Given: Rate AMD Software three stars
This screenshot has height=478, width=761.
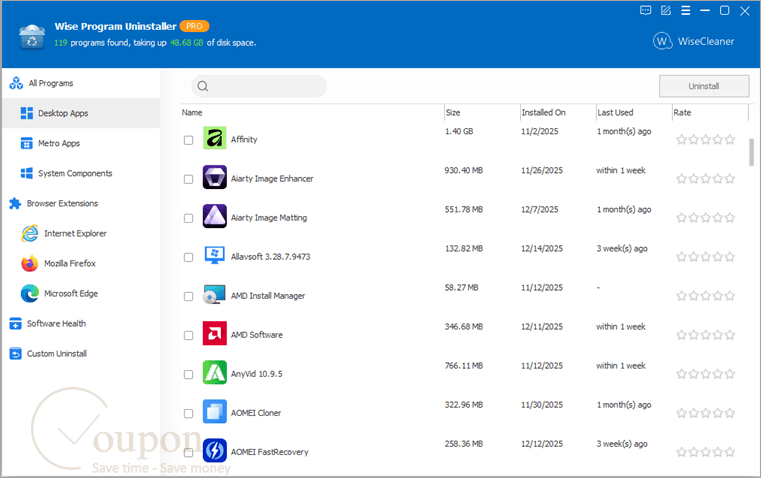Looking at the screenshot, I should (x=706, y=335).
